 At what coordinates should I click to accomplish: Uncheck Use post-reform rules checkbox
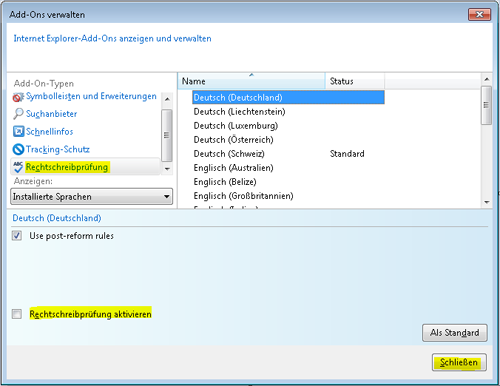click(17, 236)
